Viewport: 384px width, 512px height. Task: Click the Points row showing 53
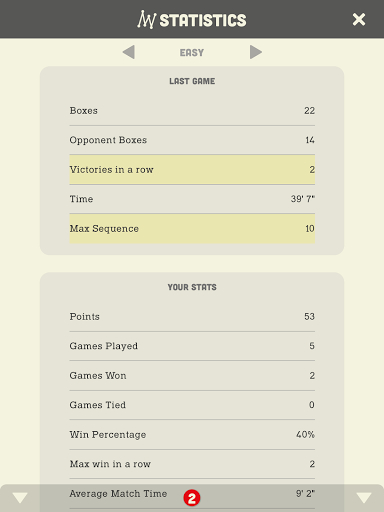(x=192, y=317)
